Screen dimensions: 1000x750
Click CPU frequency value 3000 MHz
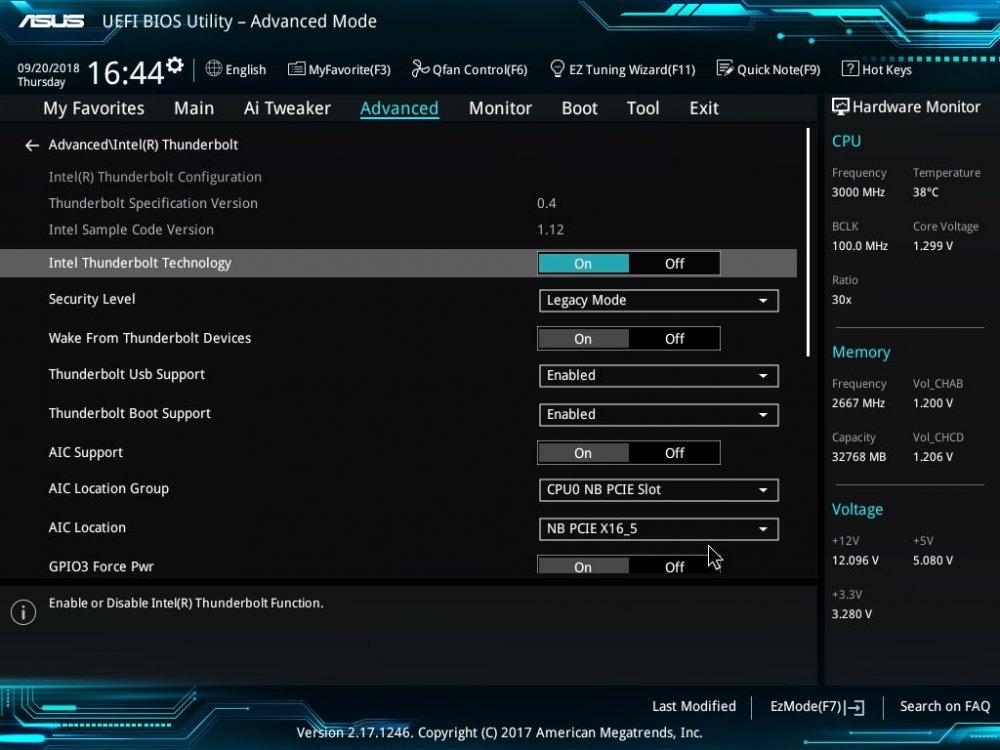(858, 192)
